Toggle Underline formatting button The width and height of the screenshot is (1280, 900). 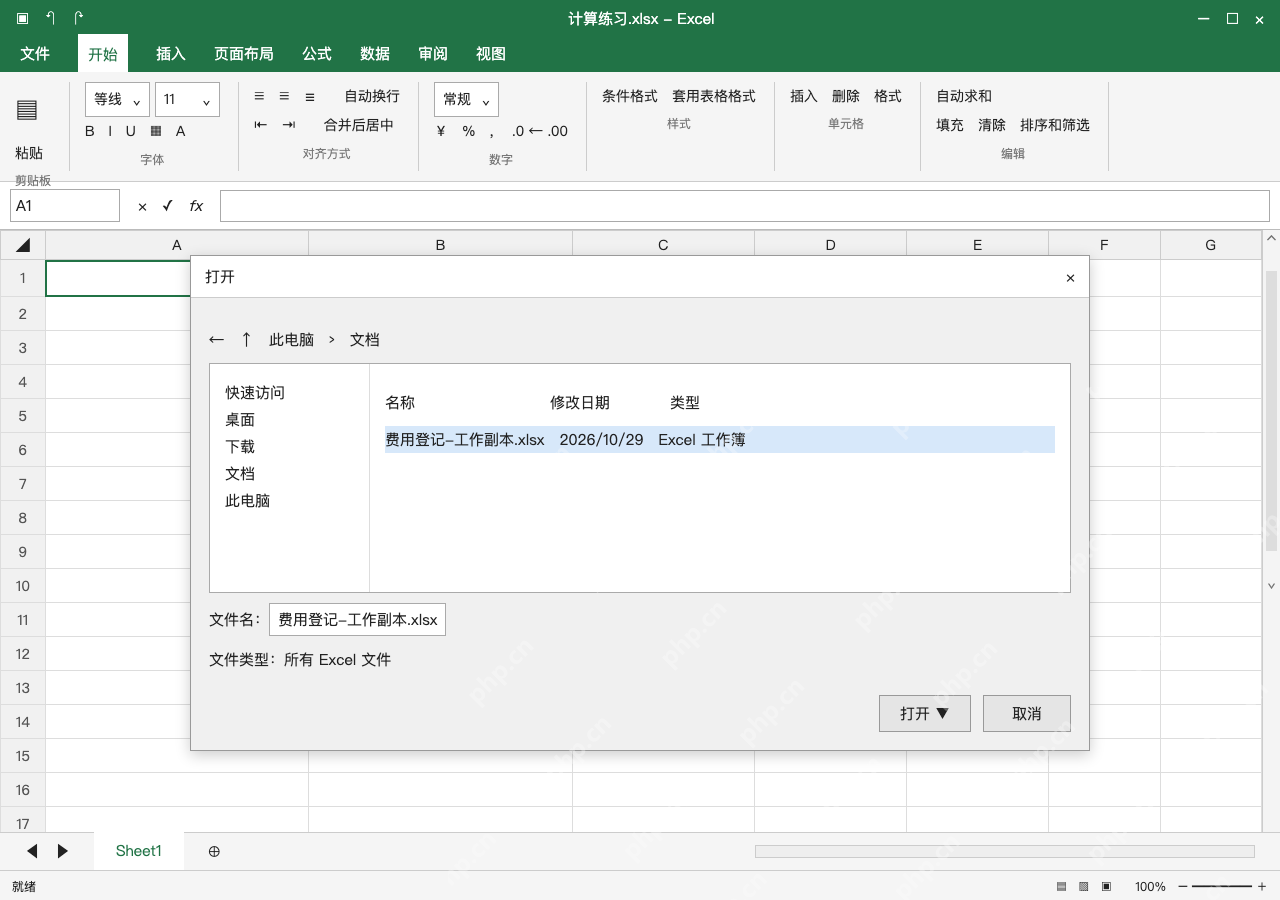tap(130, 131)
